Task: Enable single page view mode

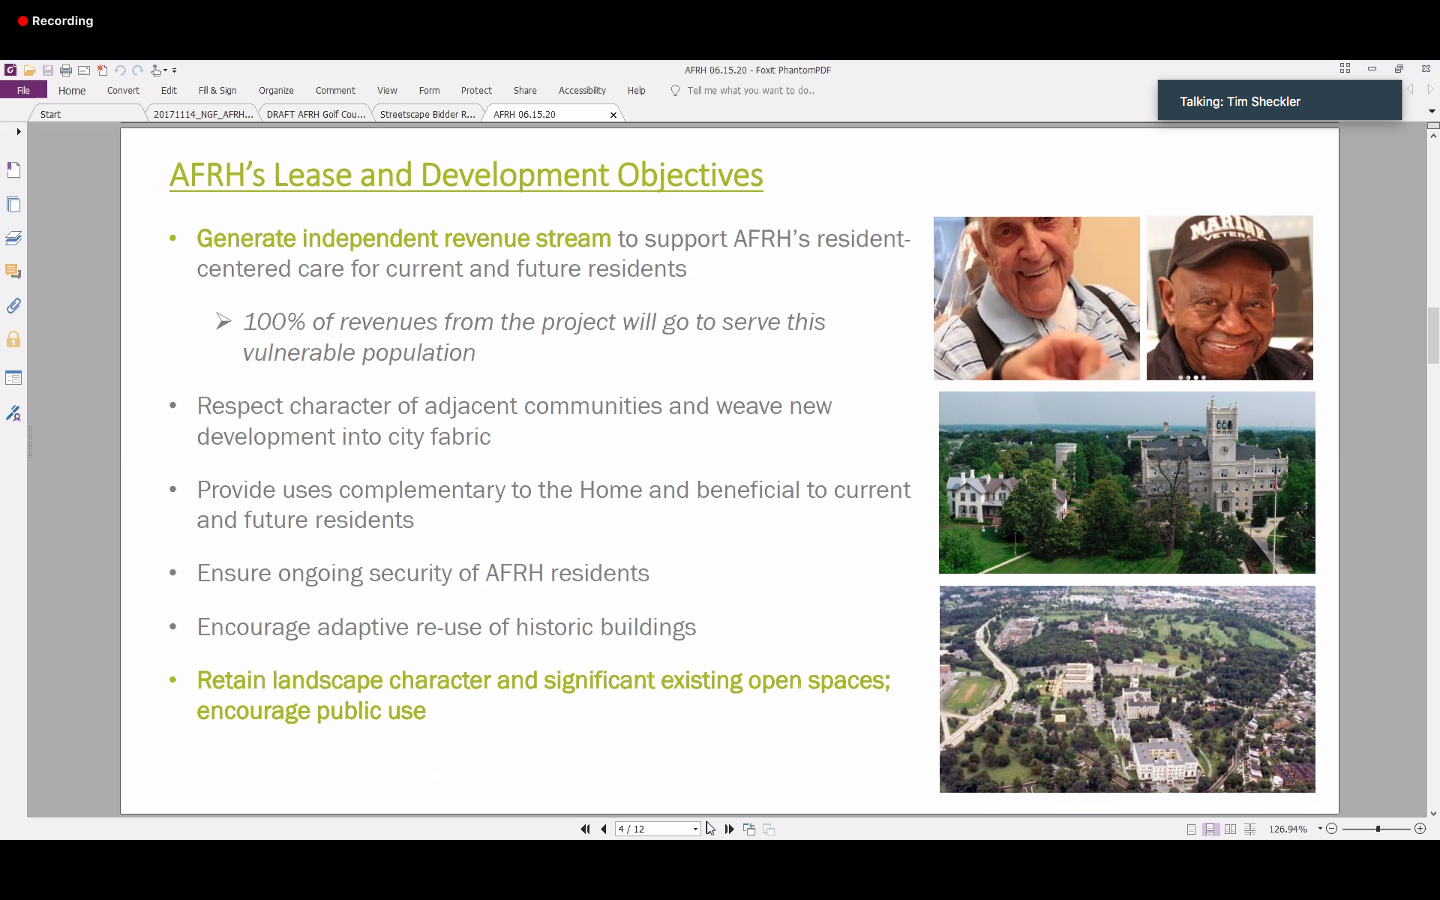Action: coord(1191,829)
